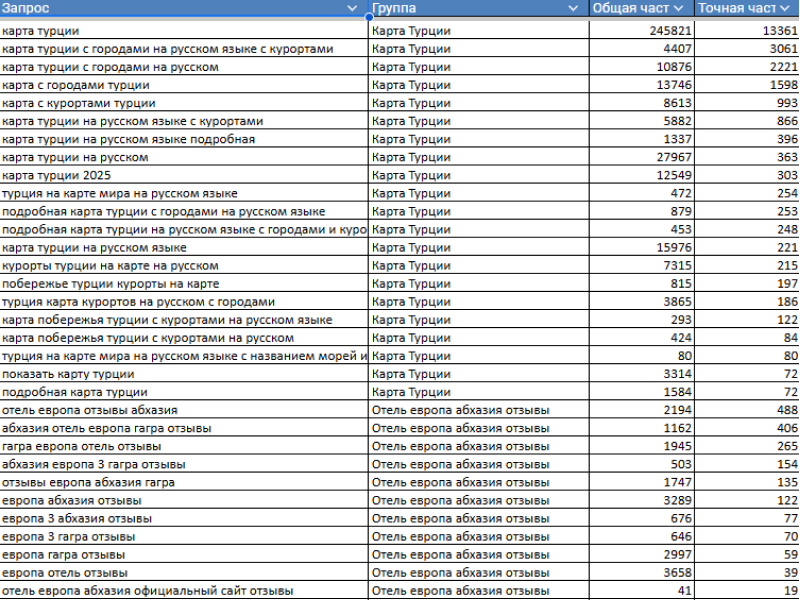Screen dimensions: 800x600
Task: Select the cell 'карта турции 2025'
Action: 184,175
